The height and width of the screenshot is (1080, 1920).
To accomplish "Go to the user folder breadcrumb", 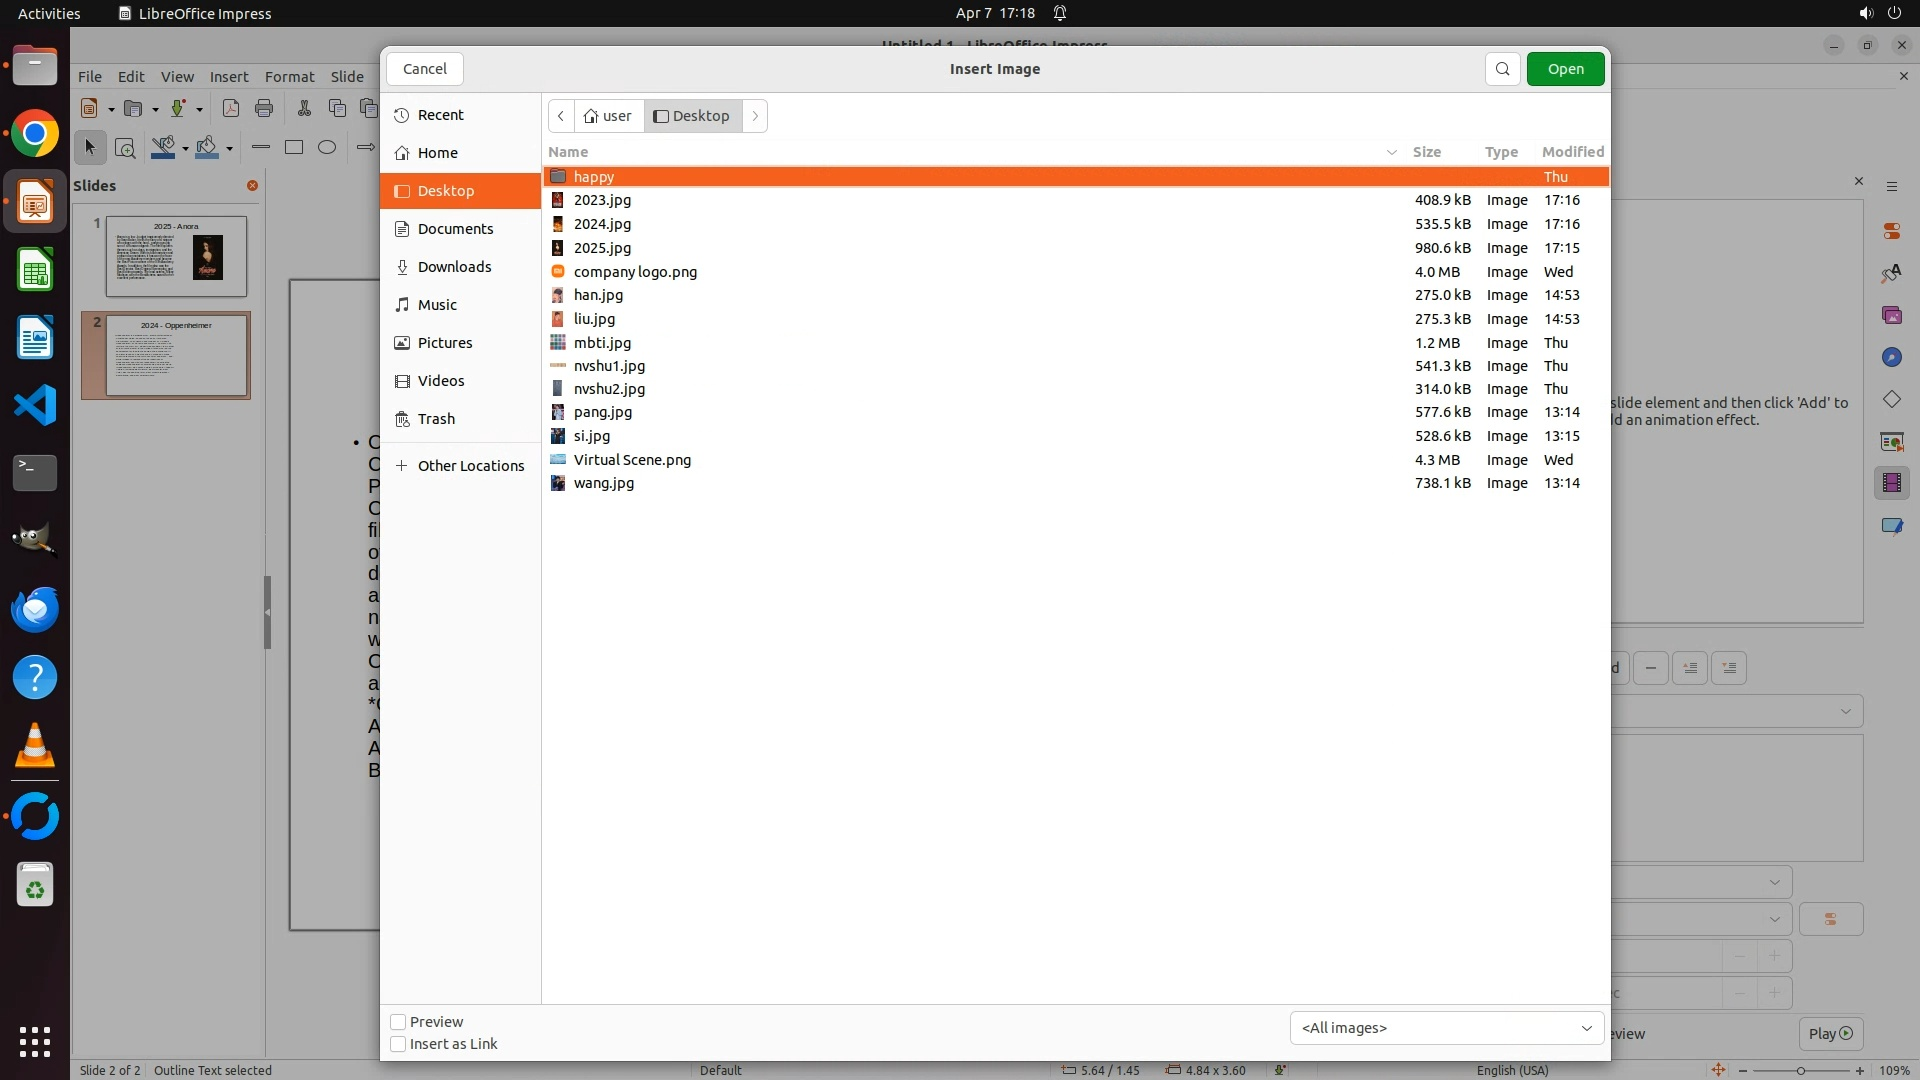I will point(608,116).
